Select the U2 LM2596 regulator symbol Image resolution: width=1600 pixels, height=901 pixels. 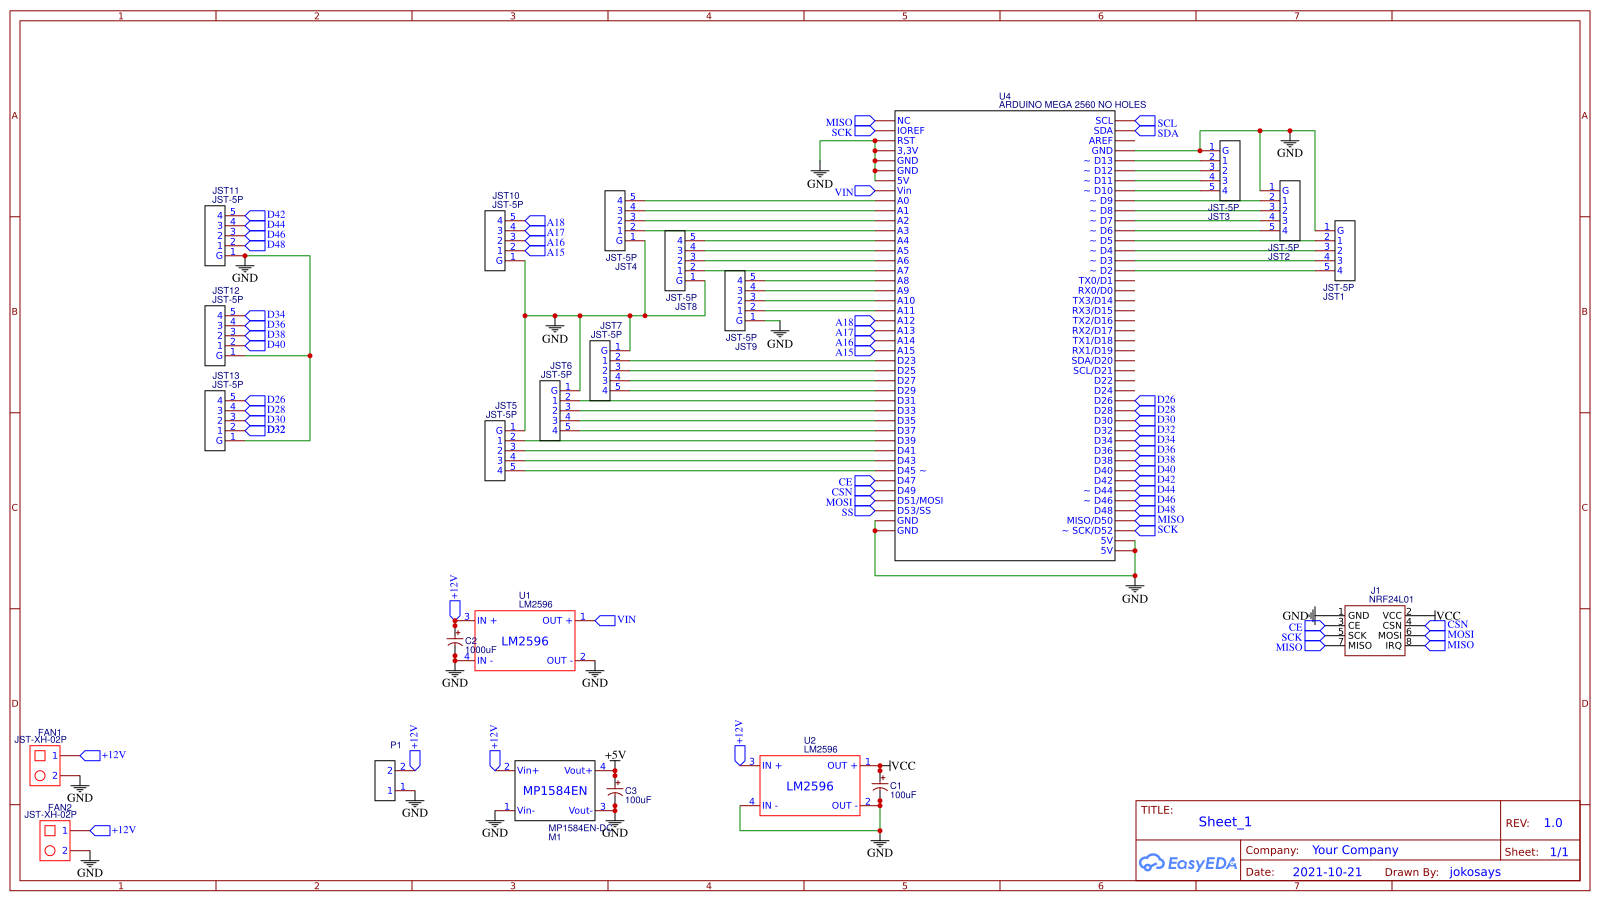810,786
